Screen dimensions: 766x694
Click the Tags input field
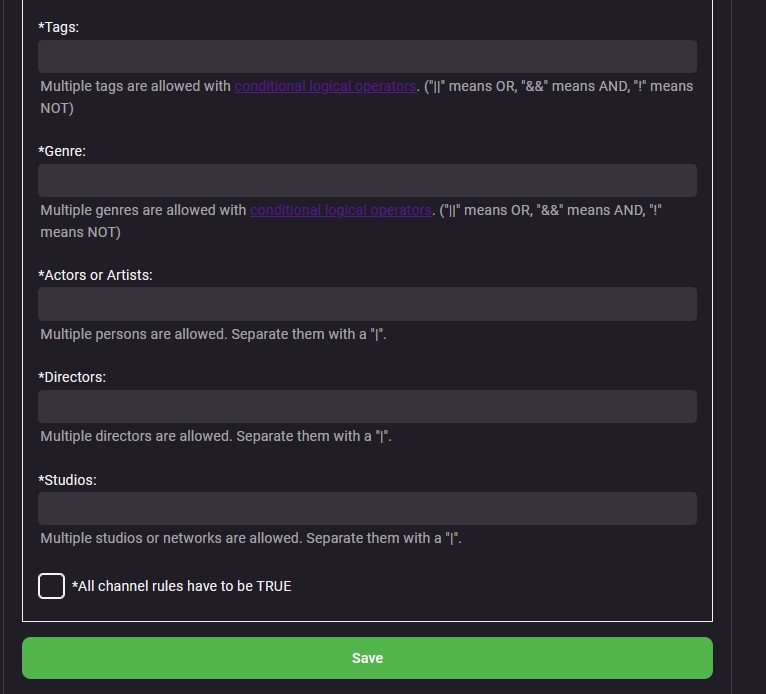[x=367, y=57]
